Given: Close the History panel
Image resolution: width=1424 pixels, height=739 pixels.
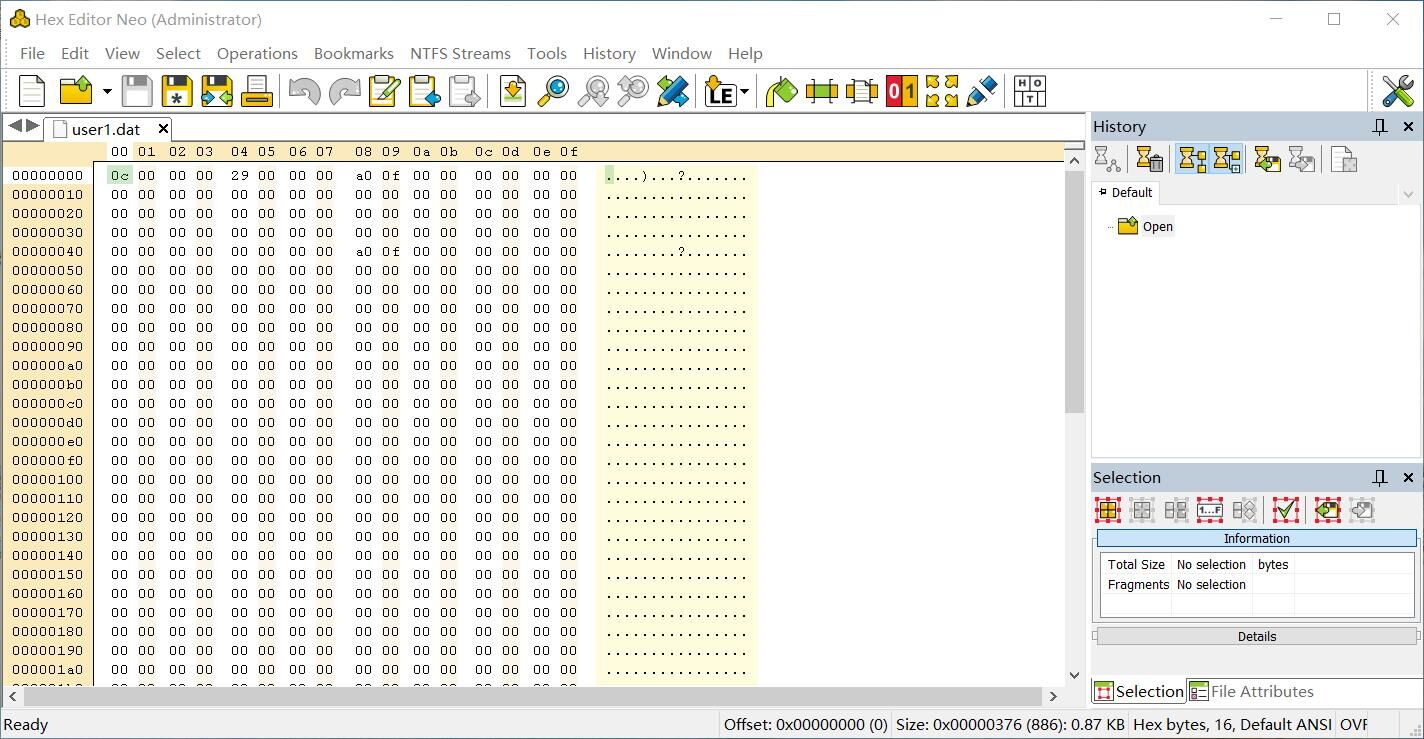Looking at the screenshot, I should [x=1408, y=126].
